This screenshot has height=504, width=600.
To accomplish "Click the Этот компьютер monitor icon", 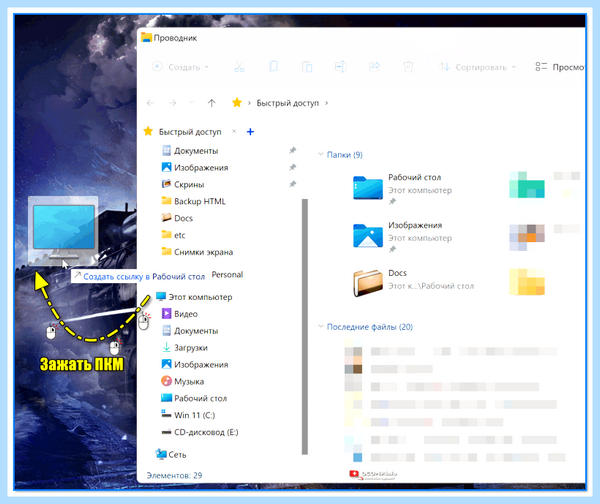I will 161,297.
